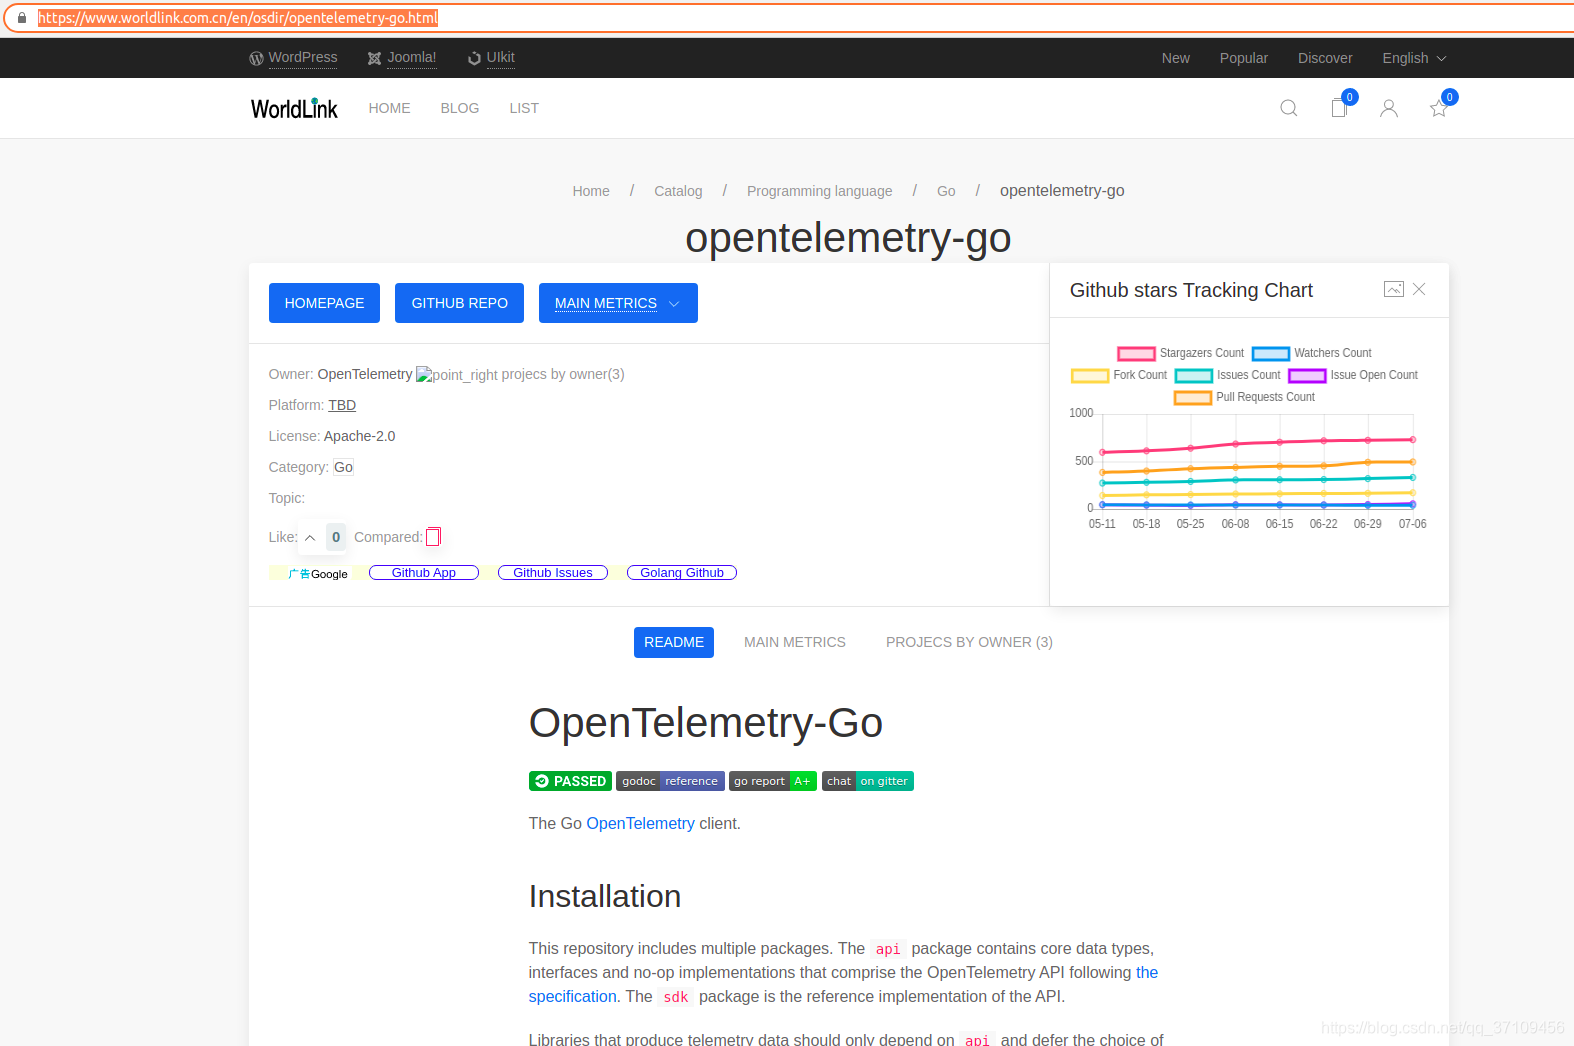The height and width of the screenshot is (1046, 1574).
Task: Click the chart image icon in panel header
Action: click(1394, 289)
